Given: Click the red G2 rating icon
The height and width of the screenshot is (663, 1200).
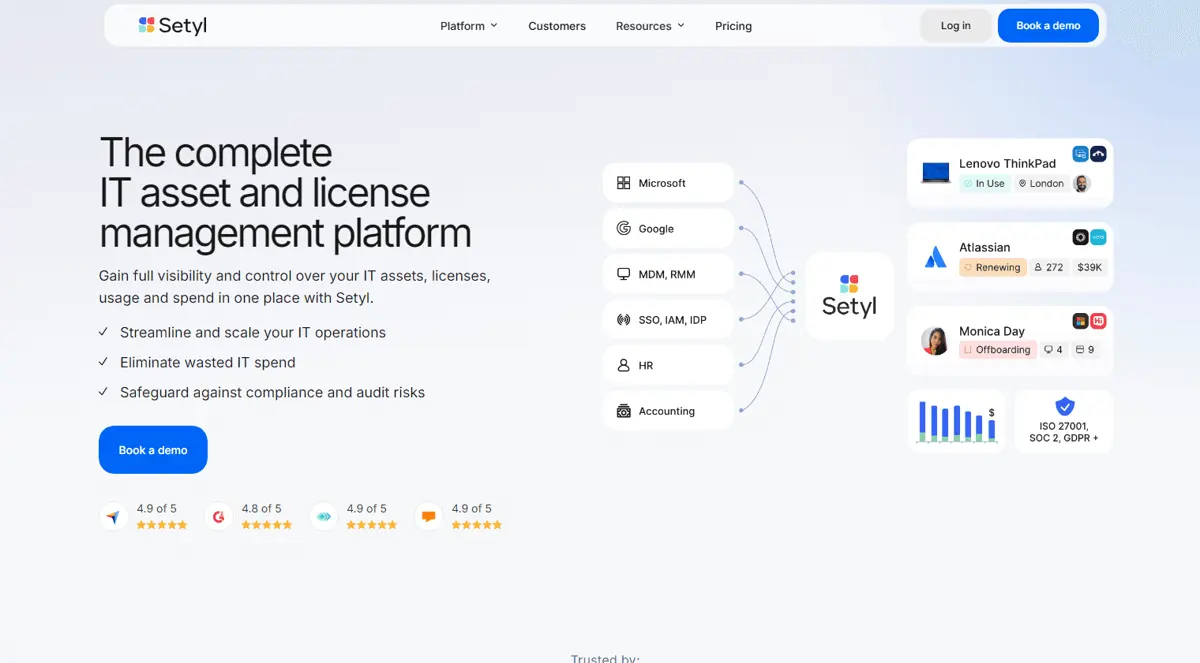Looking at the screenshot, I should [x=218, y=517].
